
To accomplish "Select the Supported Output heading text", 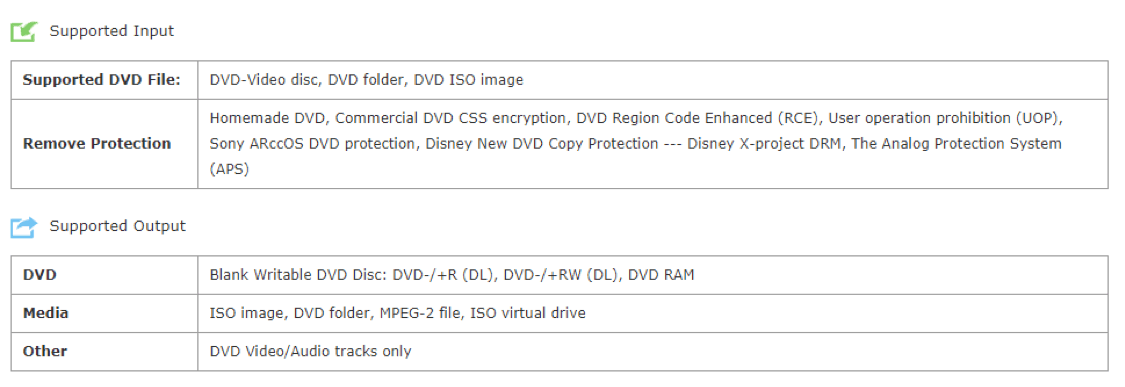I will click(x=118, y=225).
